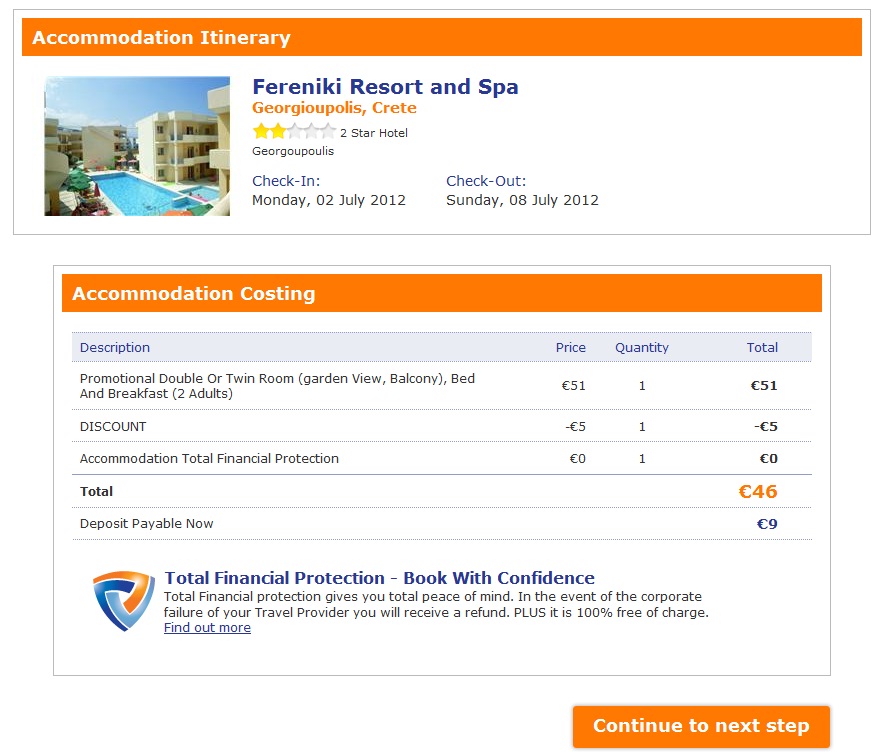Click the Accommodation Costing header bar
The width and height of the screenshot is (890, 756).
[x=442, y=293]
